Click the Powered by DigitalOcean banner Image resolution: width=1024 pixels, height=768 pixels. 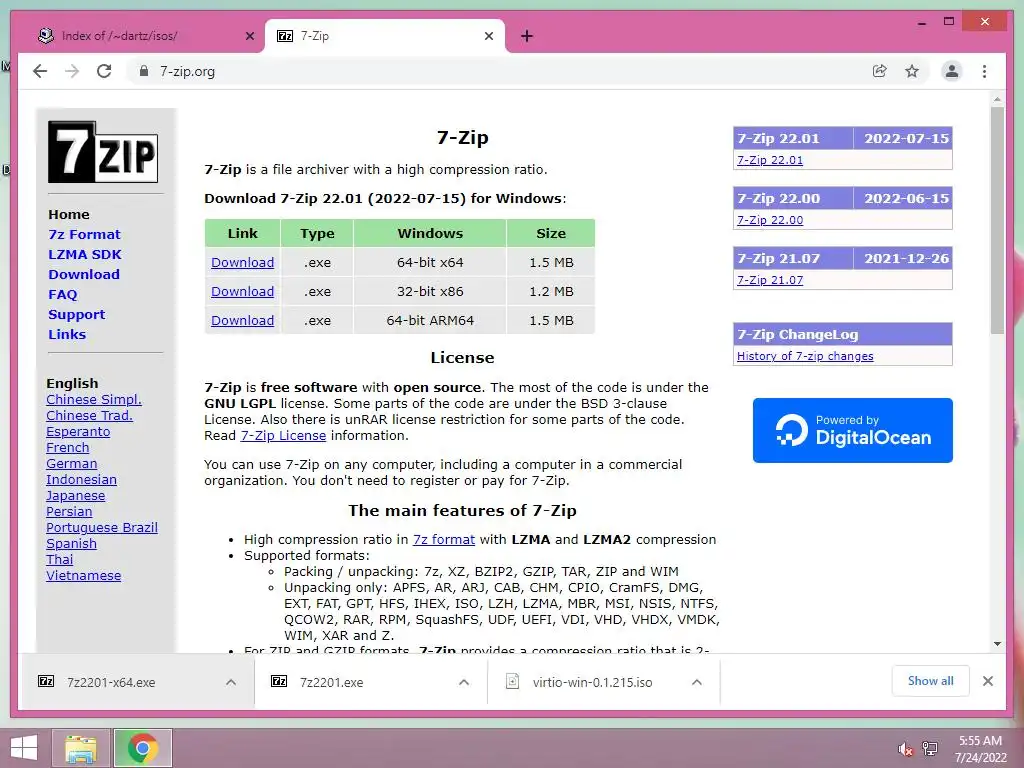852,430
